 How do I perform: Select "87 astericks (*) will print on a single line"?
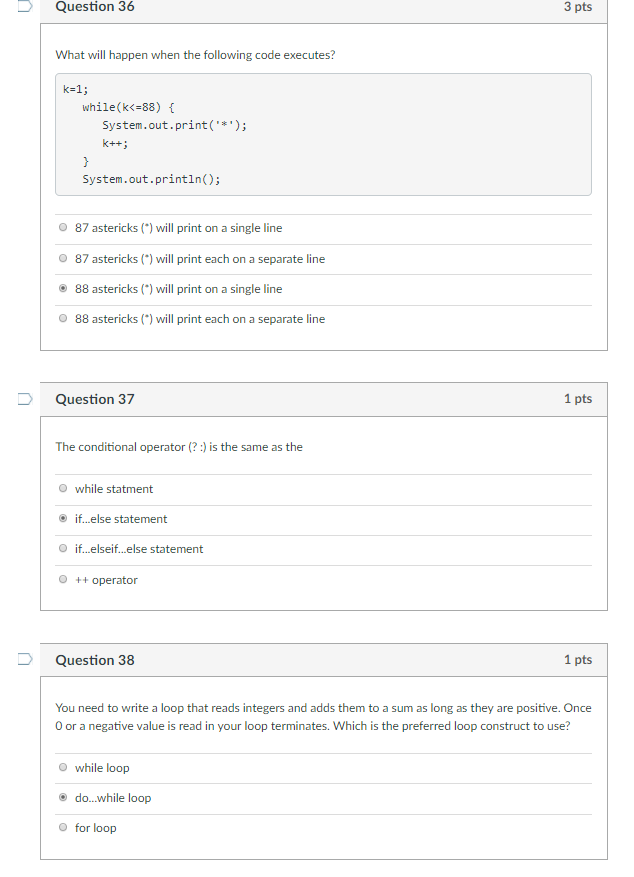(x=62, y=228)
